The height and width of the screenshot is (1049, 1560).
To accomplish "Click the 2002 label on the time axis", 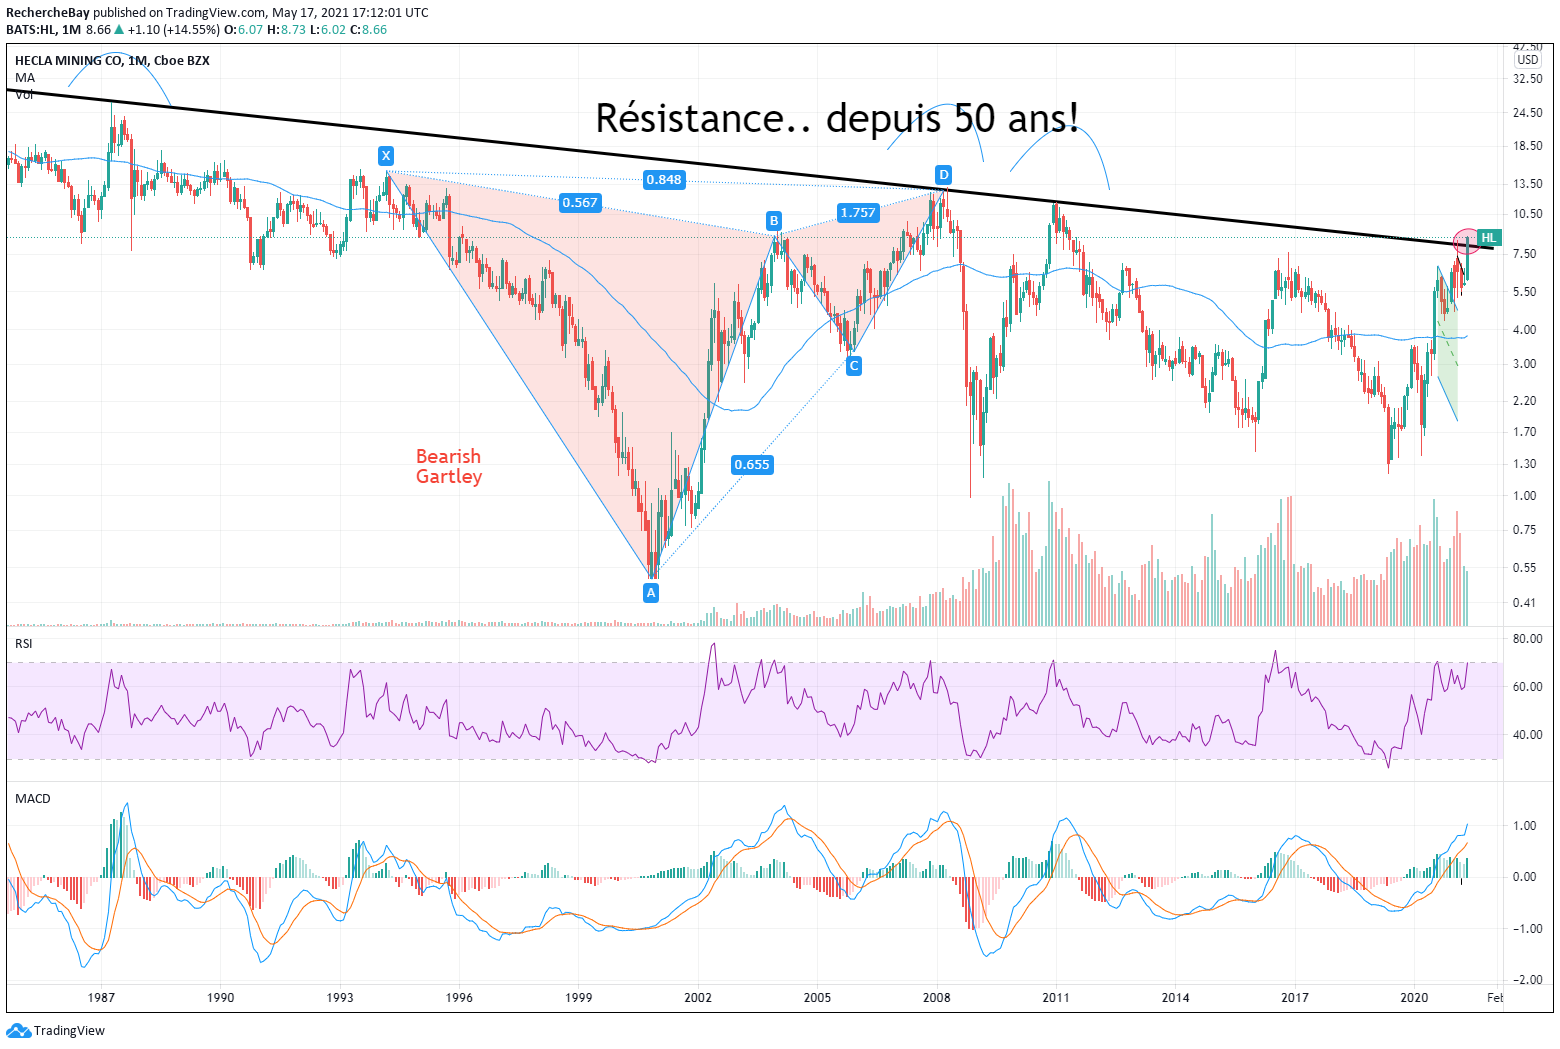I will (x=698, y=998).
